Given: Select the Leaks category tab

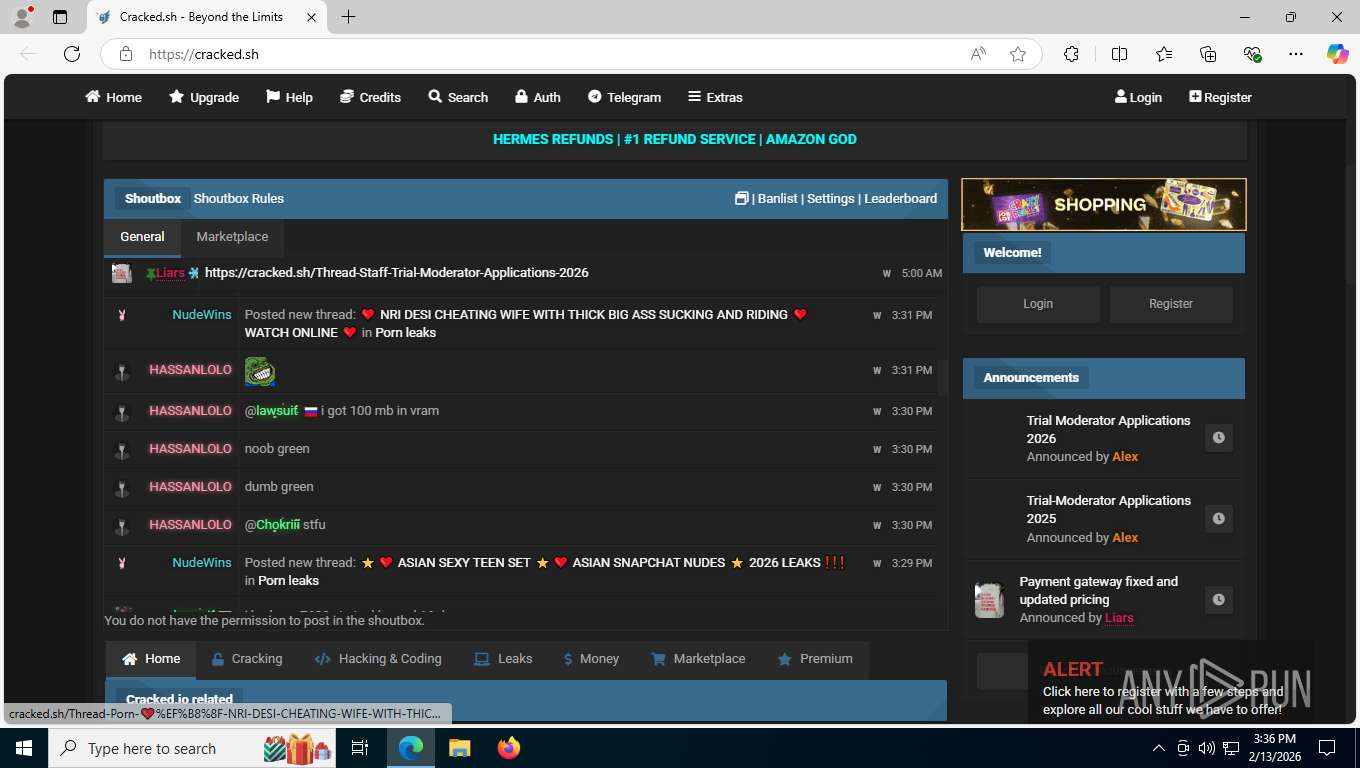Looking at the screenshot, I should (503, 659).
